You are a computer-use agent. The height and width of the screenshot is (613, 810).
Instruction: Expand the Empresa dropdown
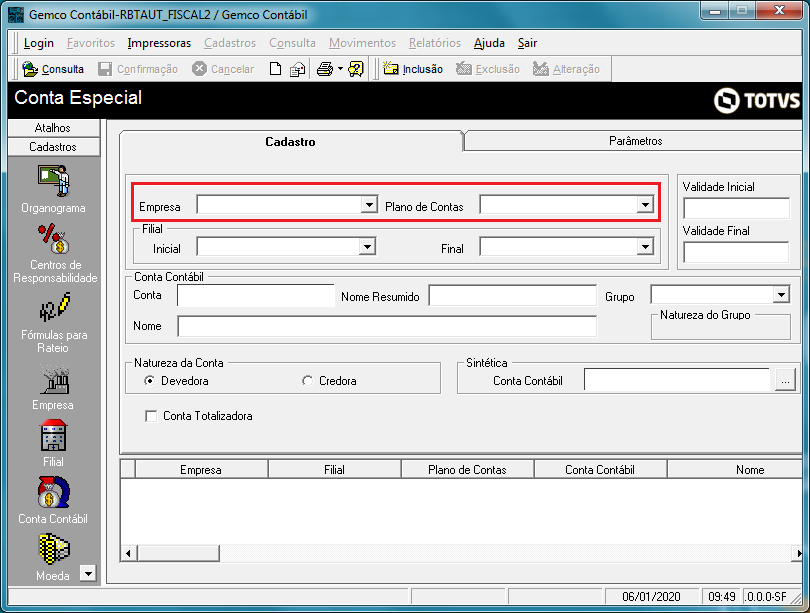(369, 205)
